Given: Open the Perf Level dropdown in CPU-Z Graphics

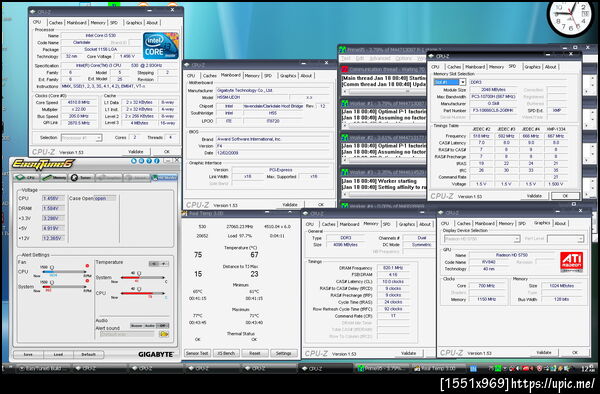Looking at the screenshot, I should click(566, 239).
